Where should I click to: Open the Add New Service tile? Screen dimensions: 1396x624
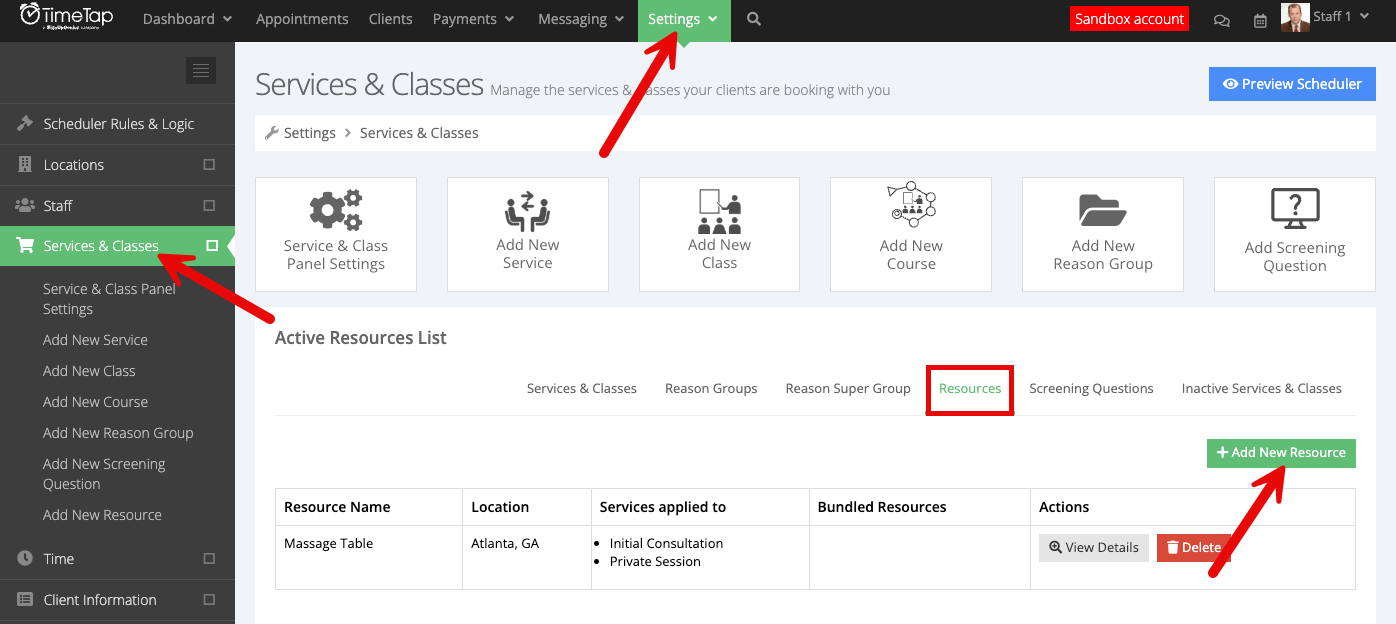click(x=528, y=234)
